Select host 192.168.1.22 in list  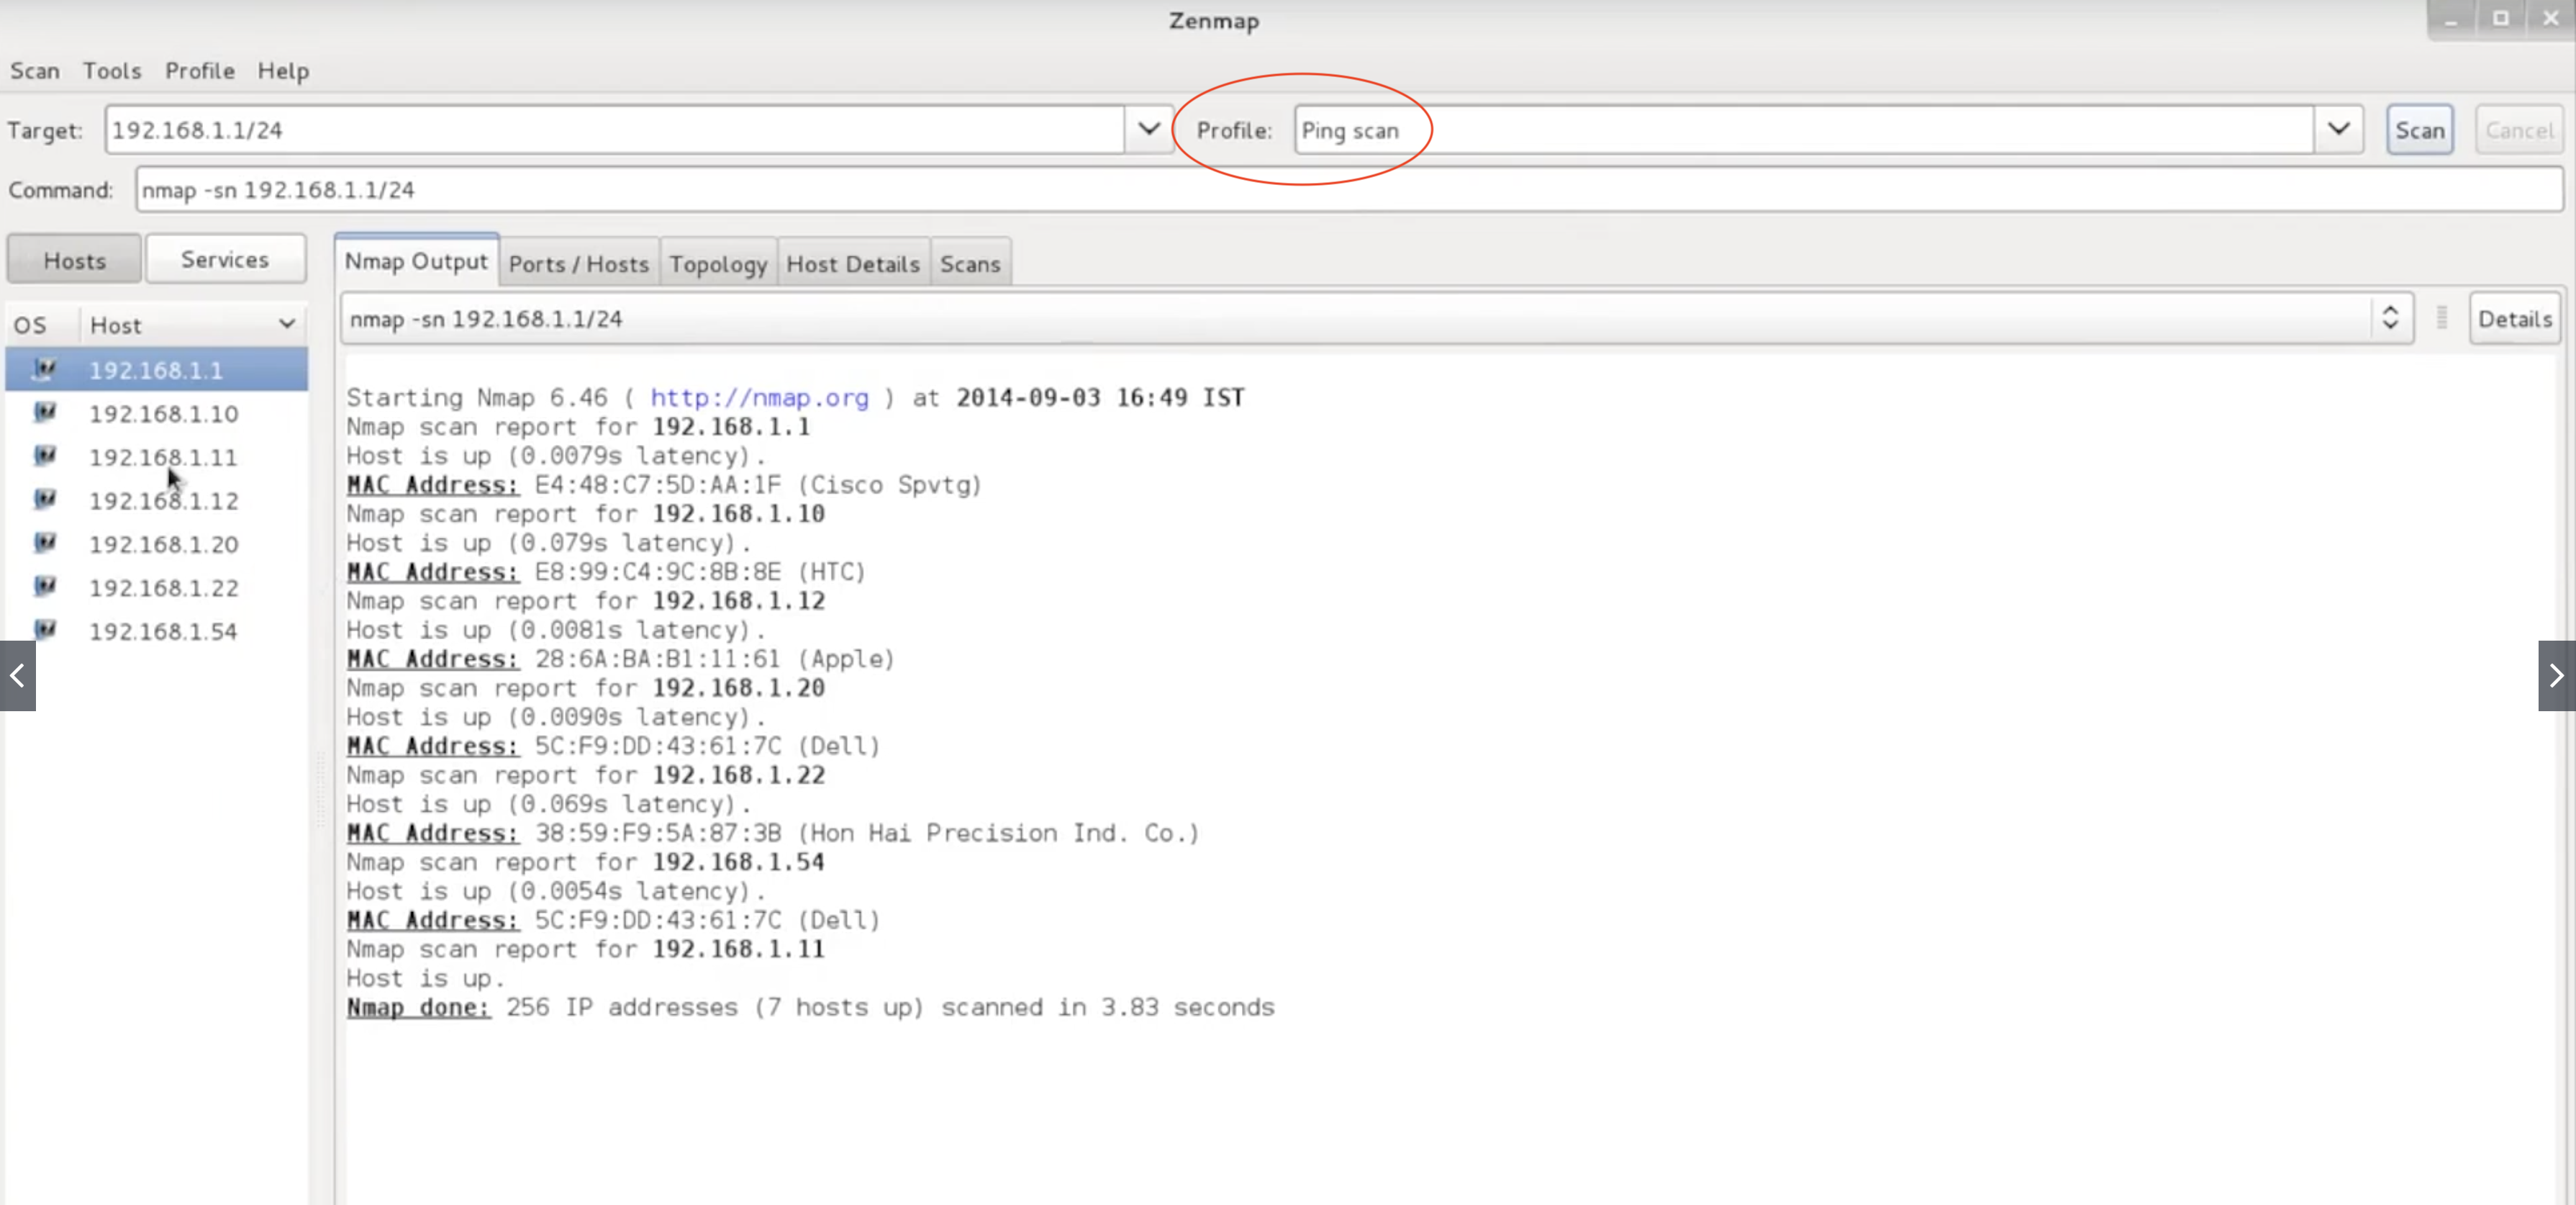(x=164, y=587)
